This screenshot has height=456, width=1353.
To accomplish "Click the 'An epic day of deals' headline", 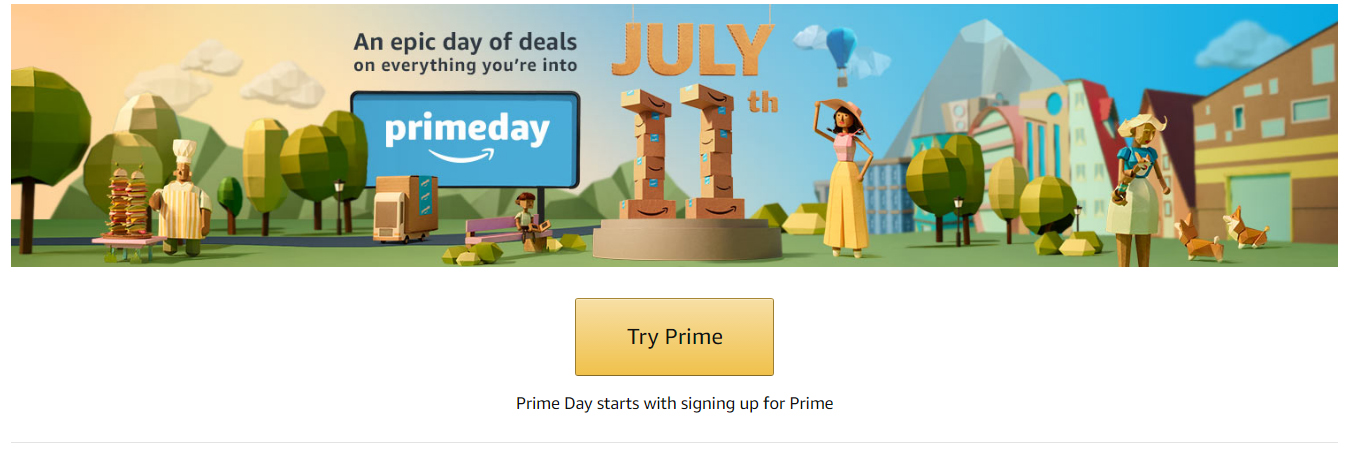I will pyautogui.click(x=465, y=42).
